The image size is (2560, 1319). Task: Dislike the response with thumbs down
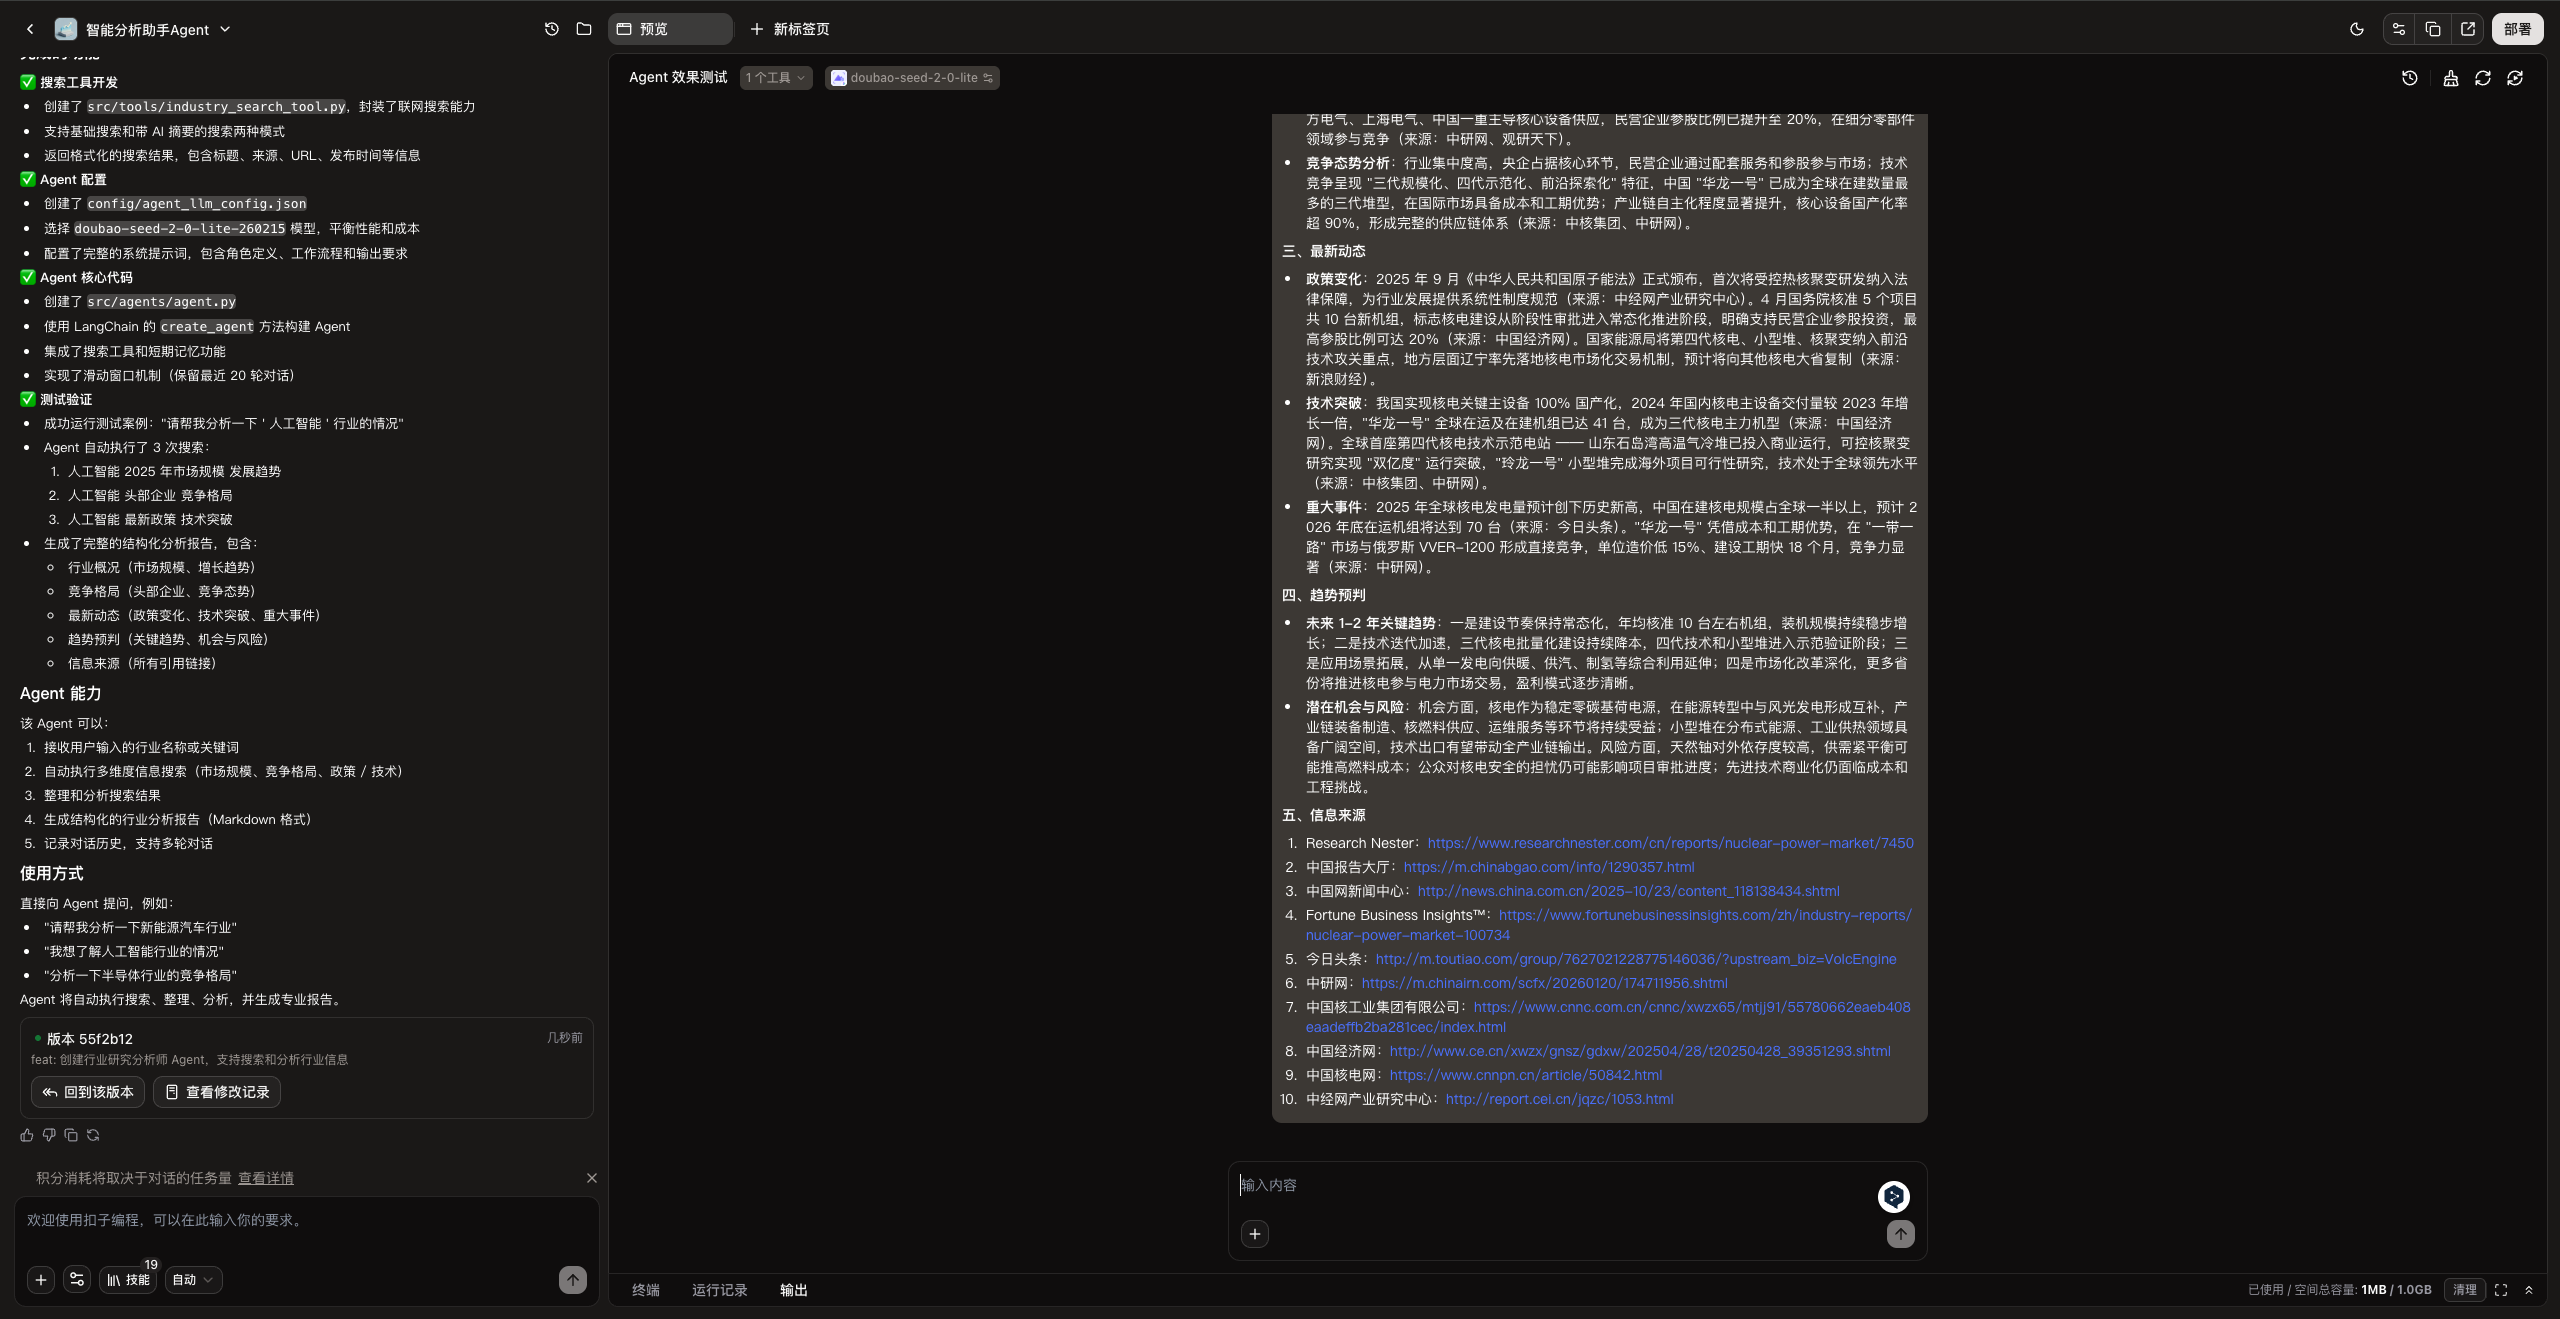click(x=48, y=1135)
